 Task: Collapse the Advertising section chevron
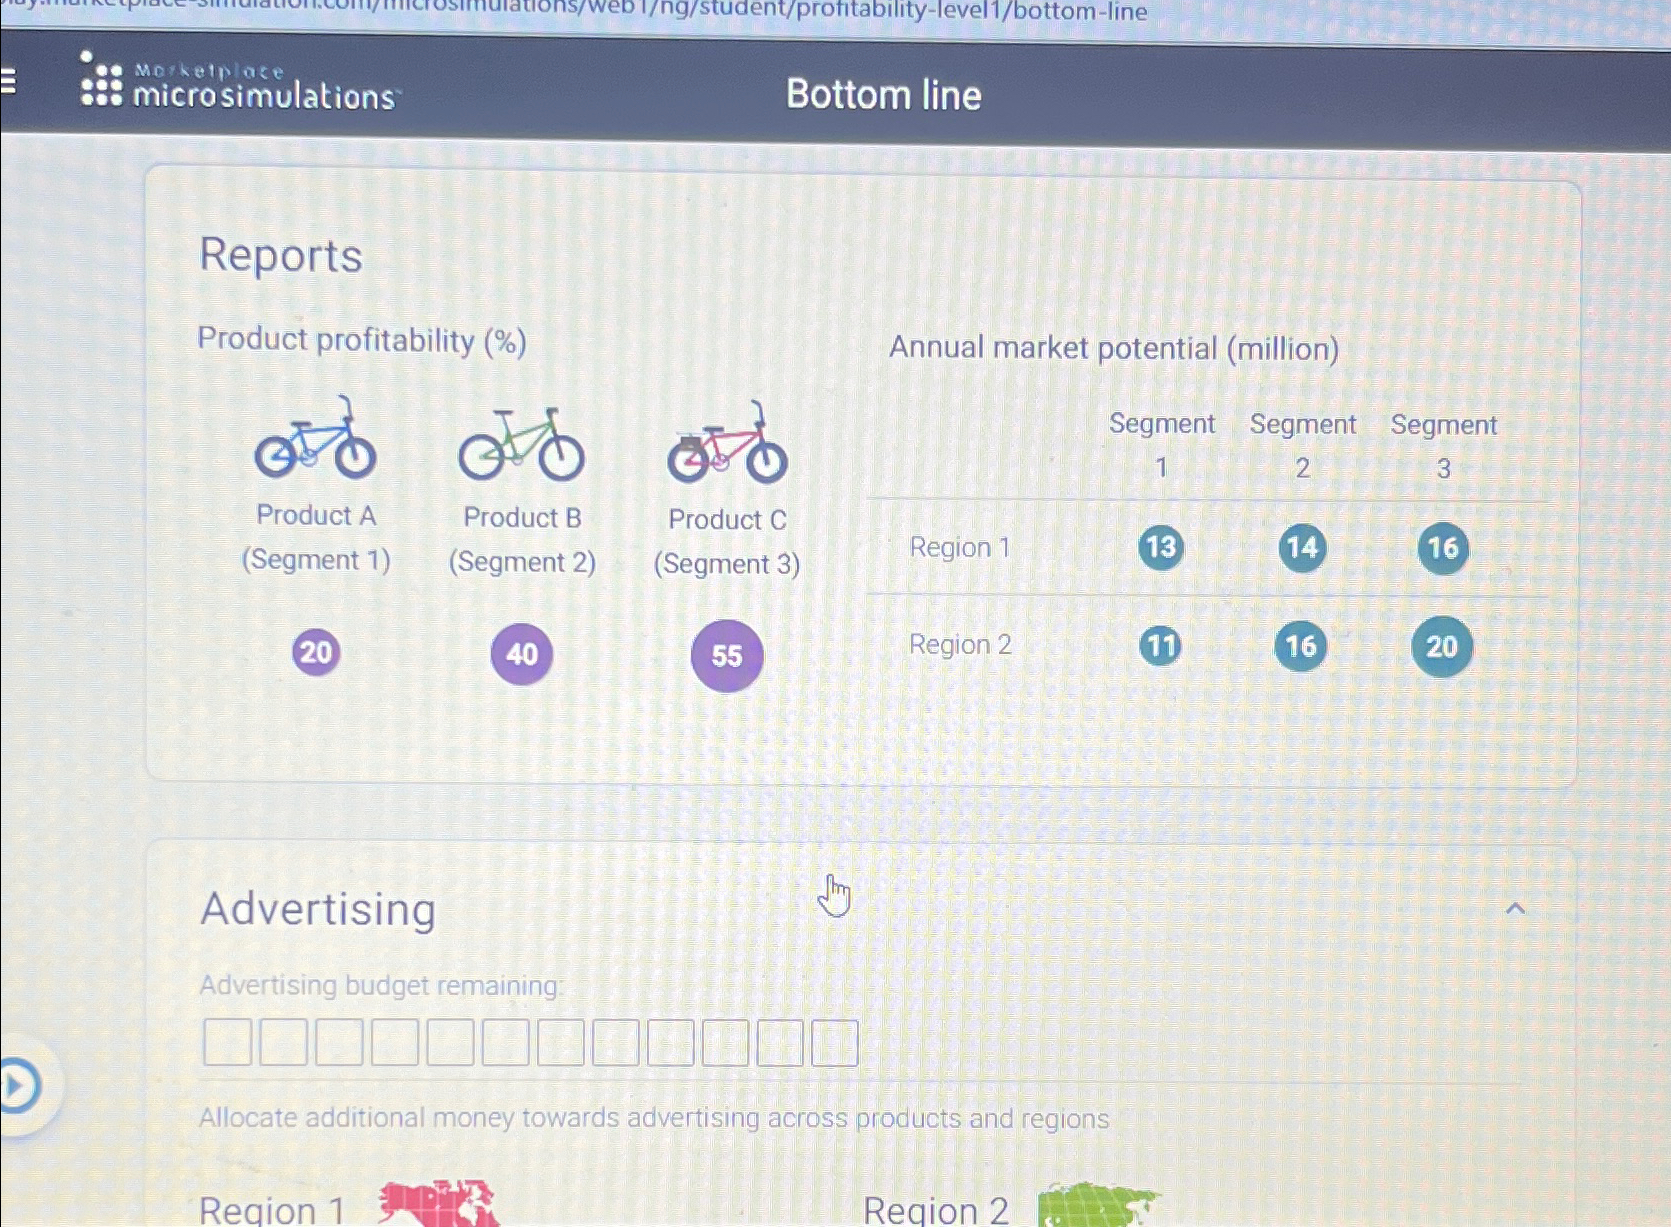[x=1515, y=908]
